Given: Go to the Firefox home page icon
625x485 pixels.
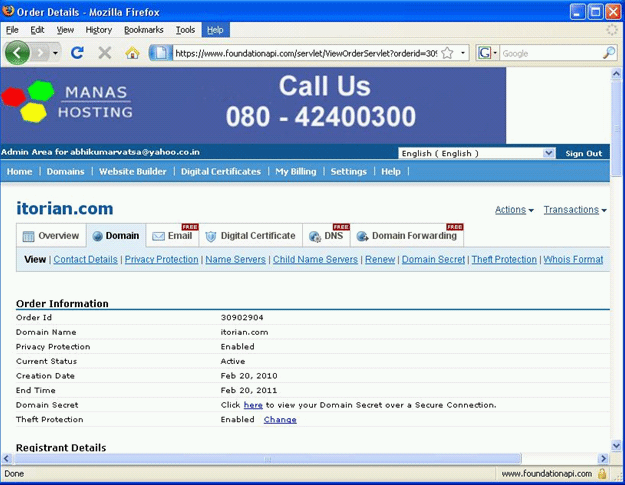Looking at the screenshot, I should [132, 53].
